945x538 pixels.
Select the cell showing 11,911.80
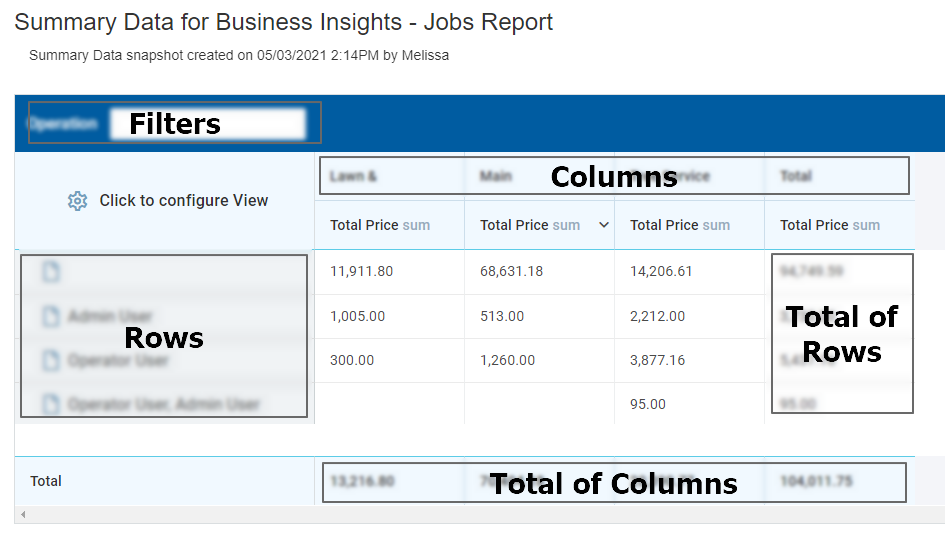(361, 271)
